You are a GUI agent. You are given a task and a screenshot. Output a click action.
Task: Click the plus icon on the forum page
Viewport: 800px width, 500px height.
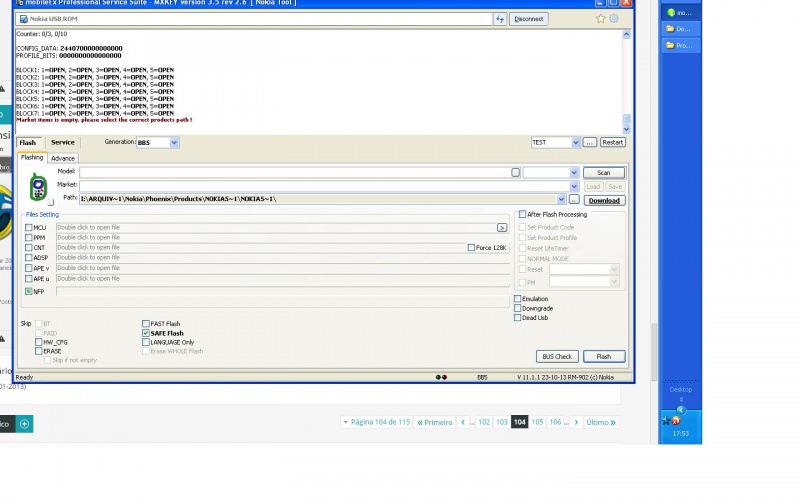point(24,423)
